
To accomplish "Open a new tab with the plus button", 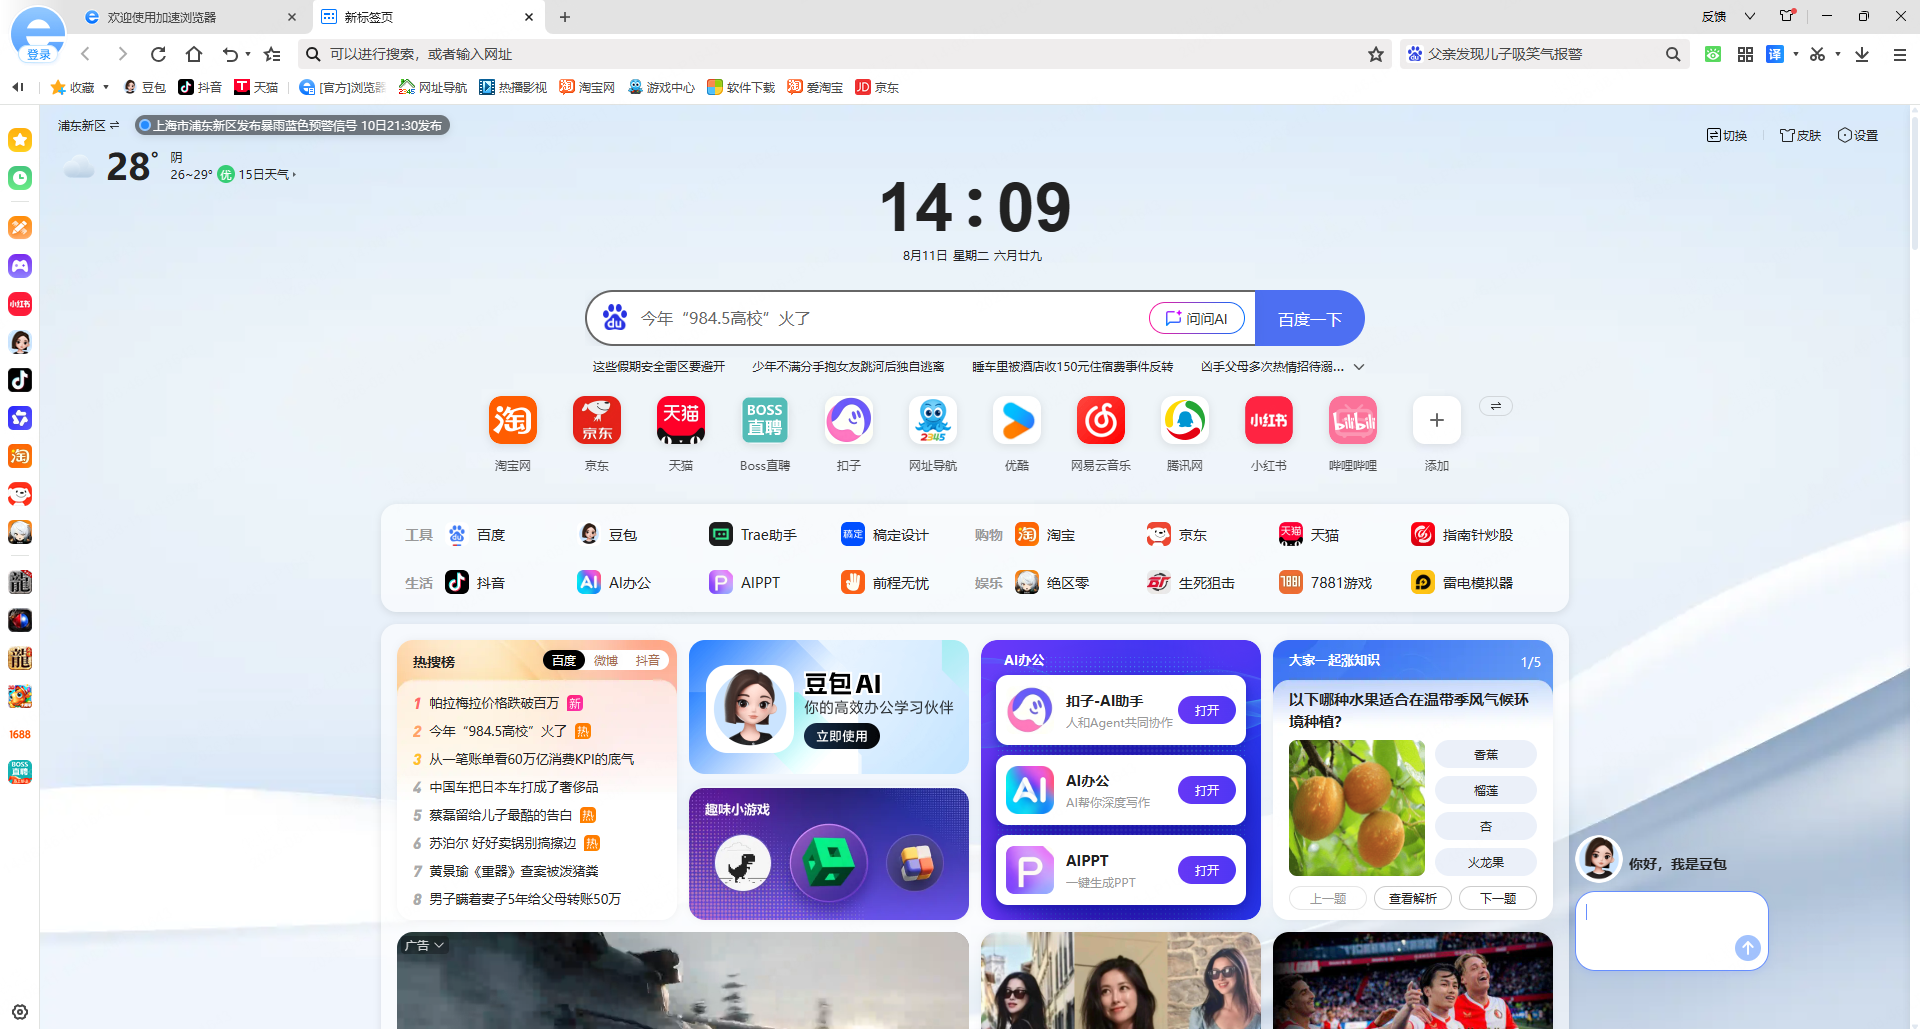I will point(565,17).
